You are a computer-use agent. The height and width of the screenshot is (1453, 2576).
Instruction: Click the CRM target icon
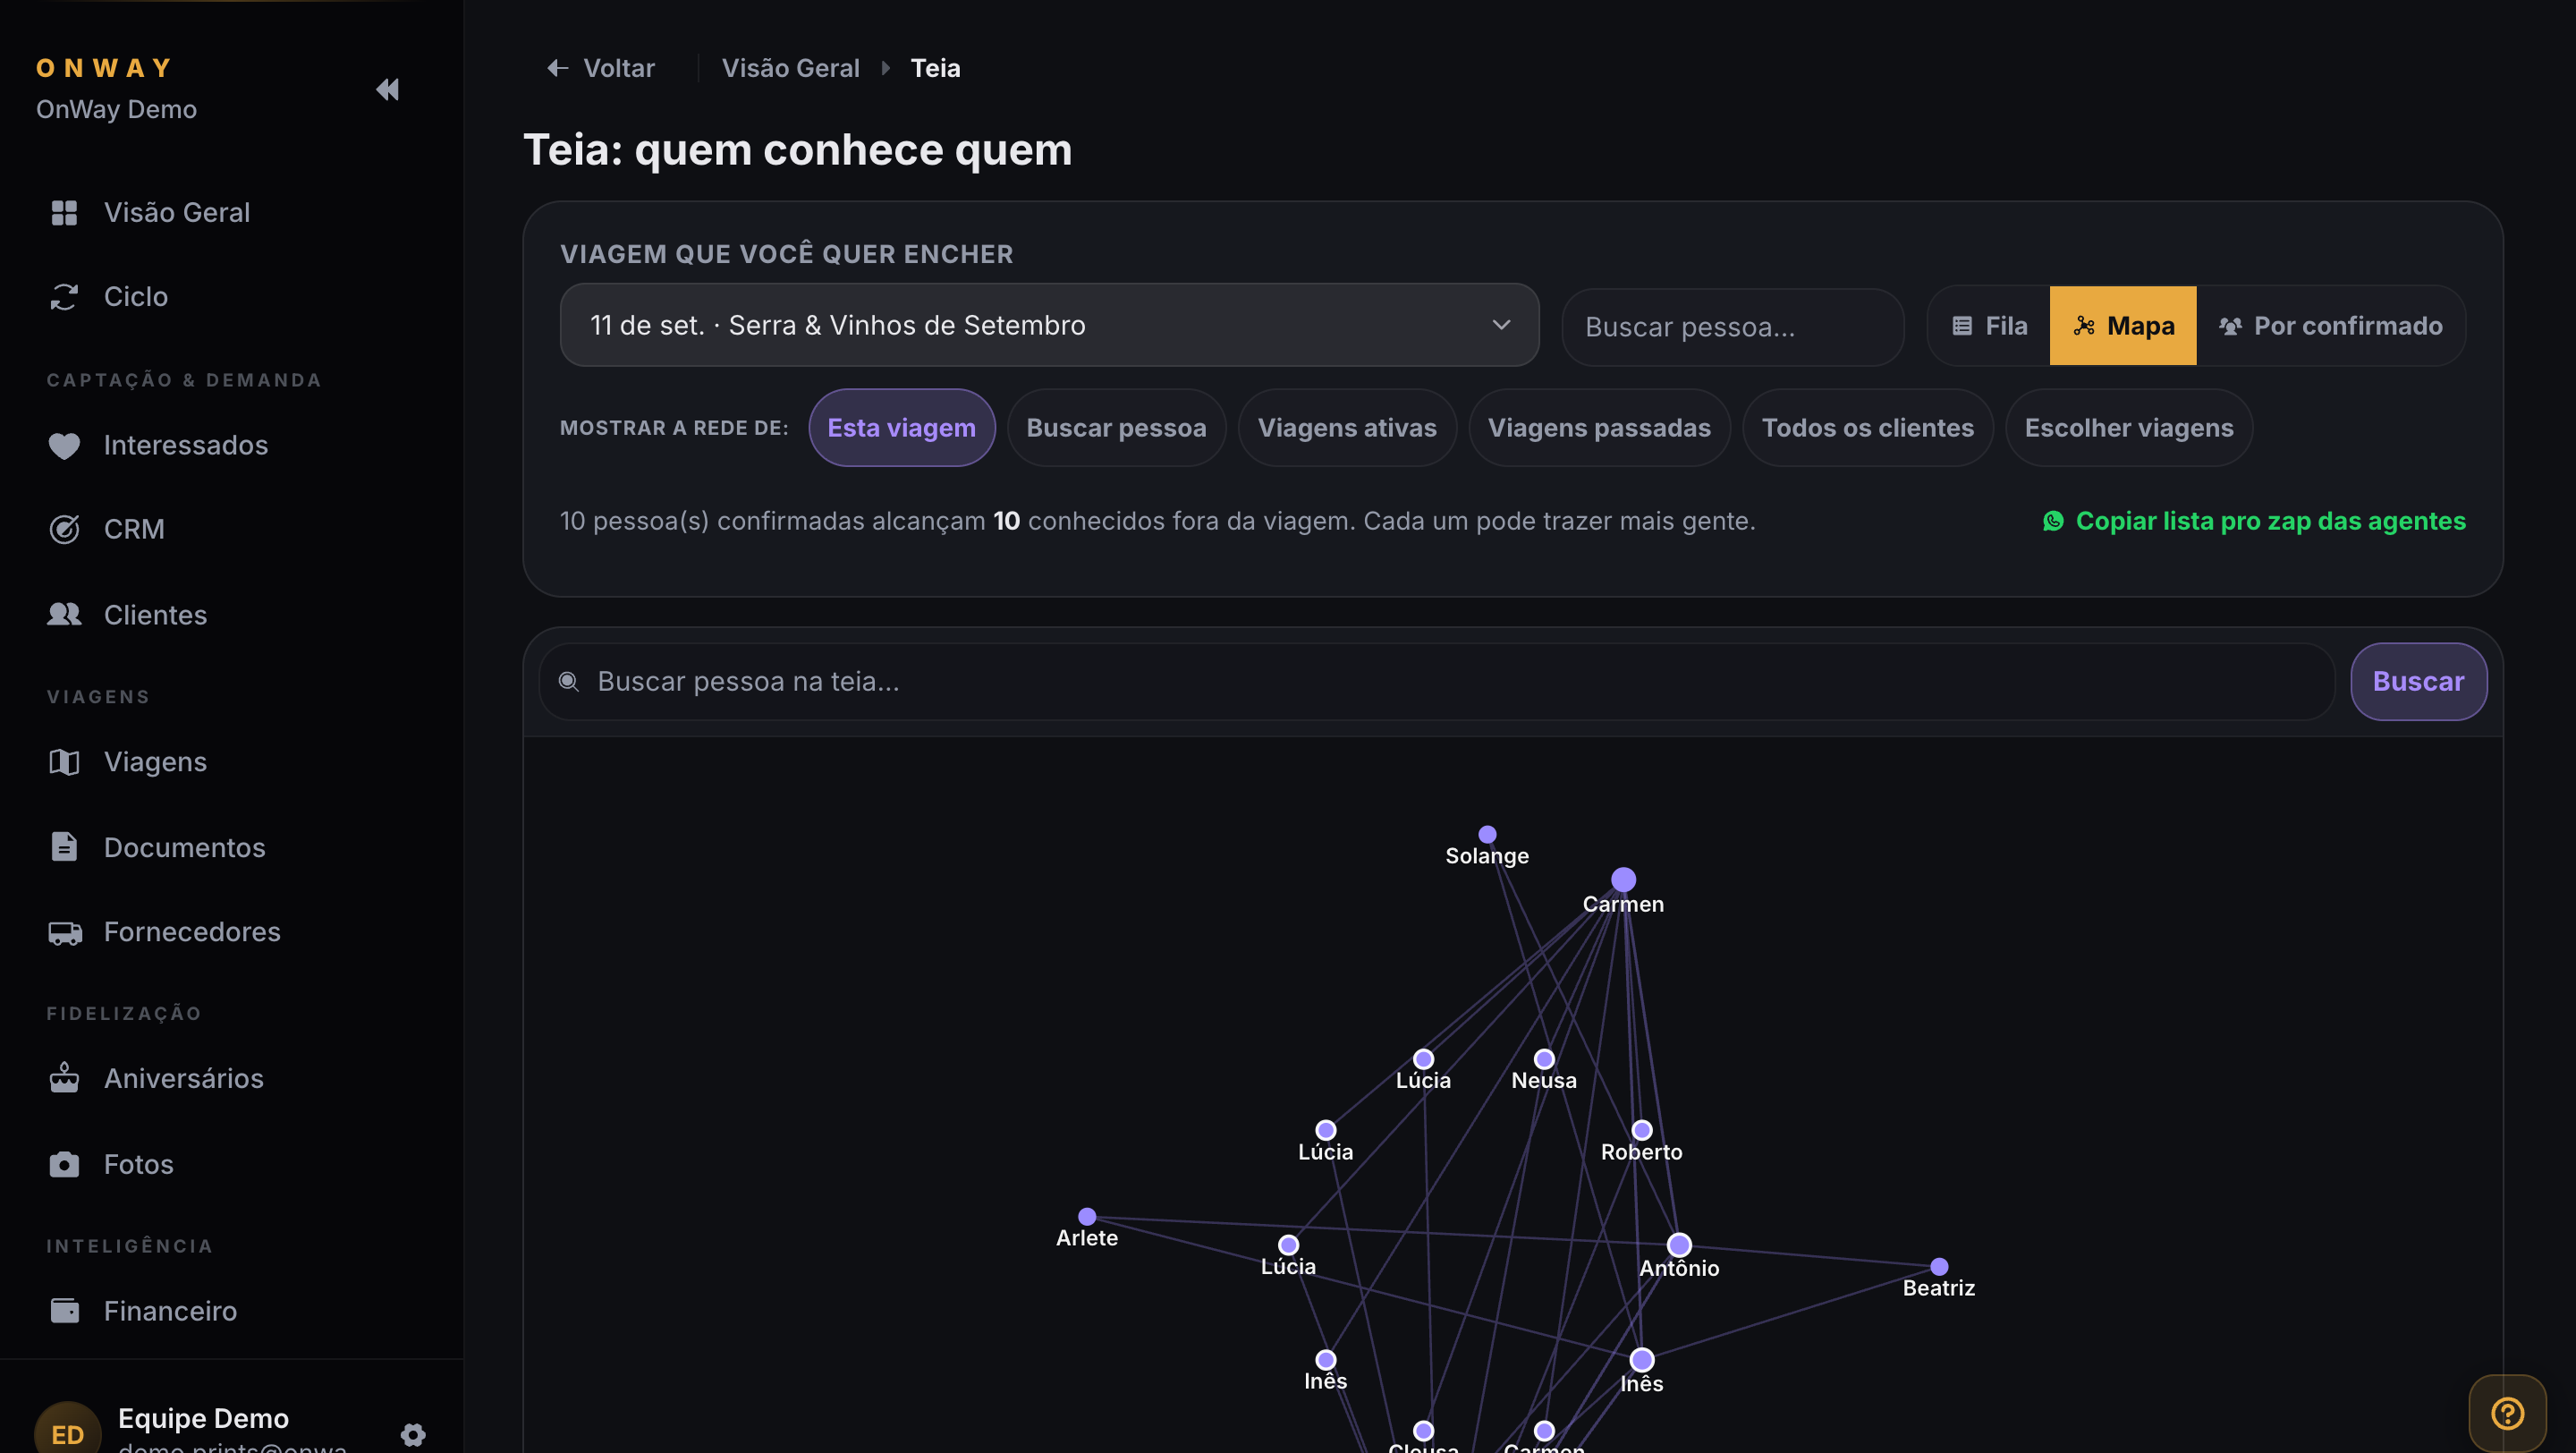[64, 529]
